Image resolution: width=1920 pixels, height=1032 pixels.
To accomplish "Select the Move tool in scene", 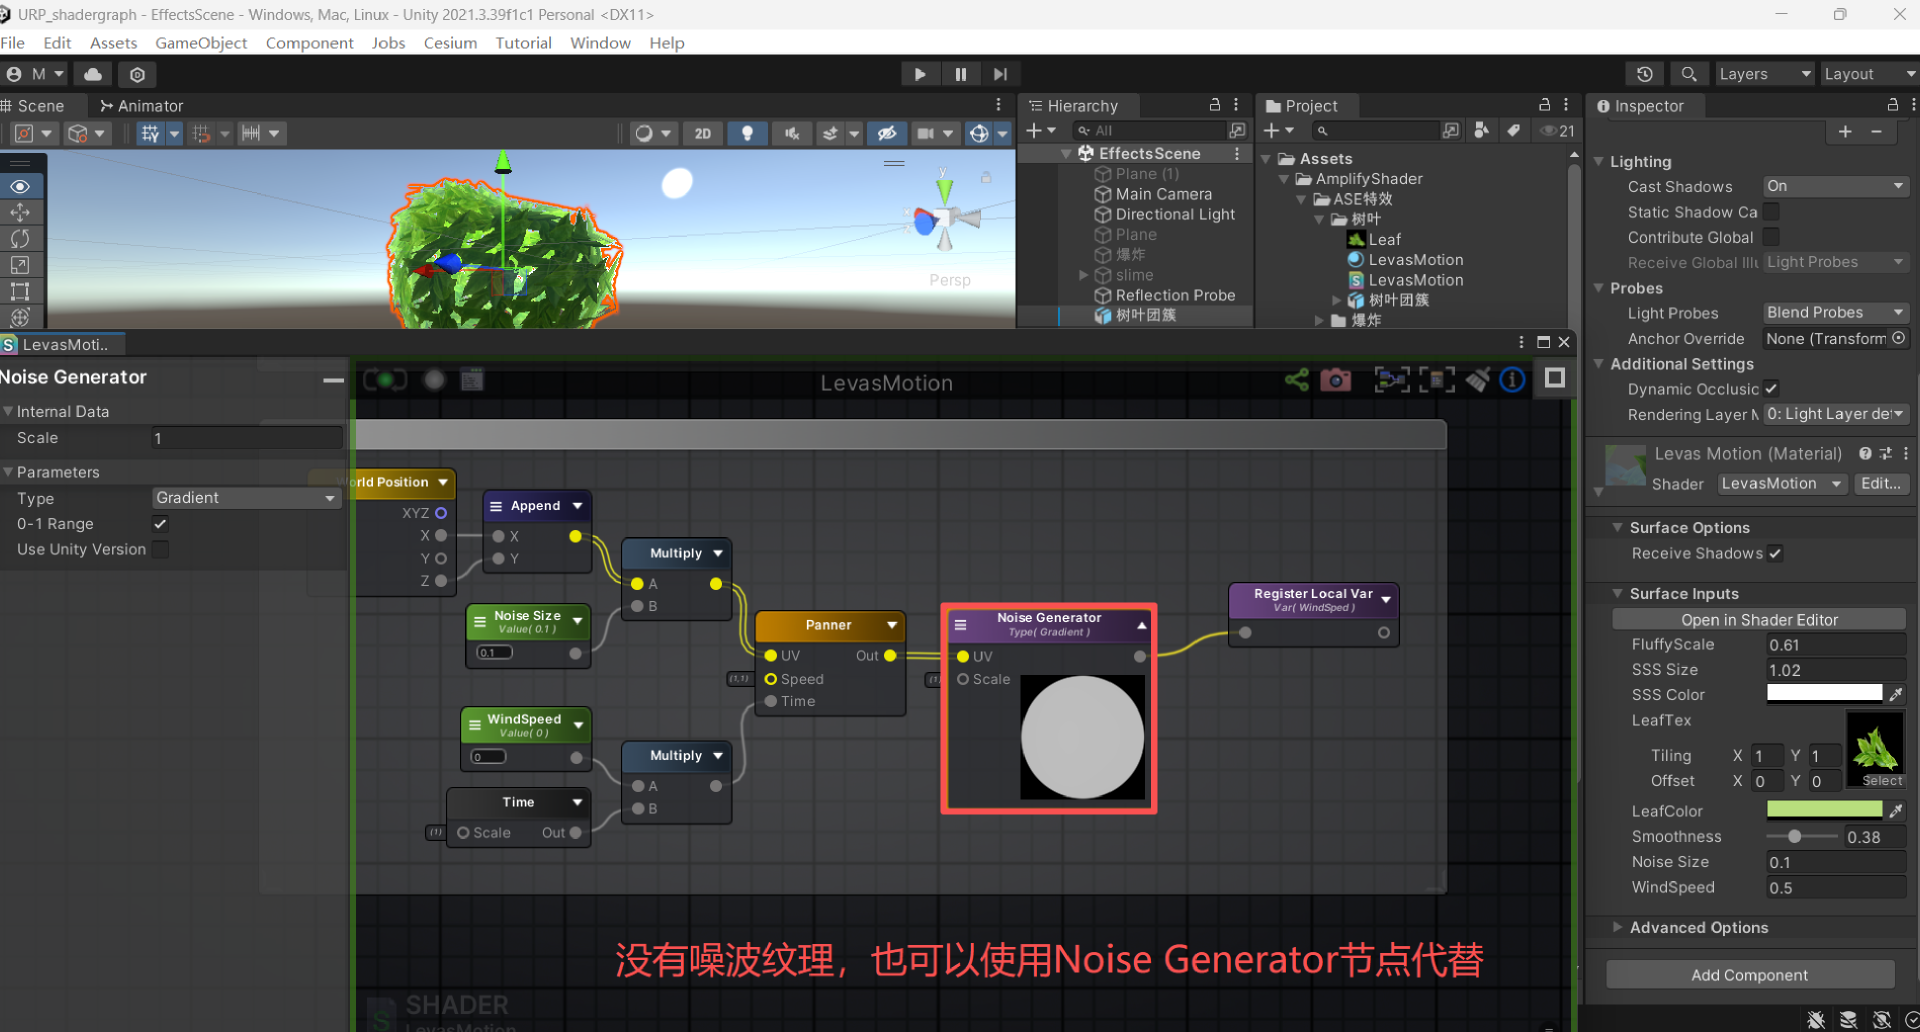I will coord(20,213).
